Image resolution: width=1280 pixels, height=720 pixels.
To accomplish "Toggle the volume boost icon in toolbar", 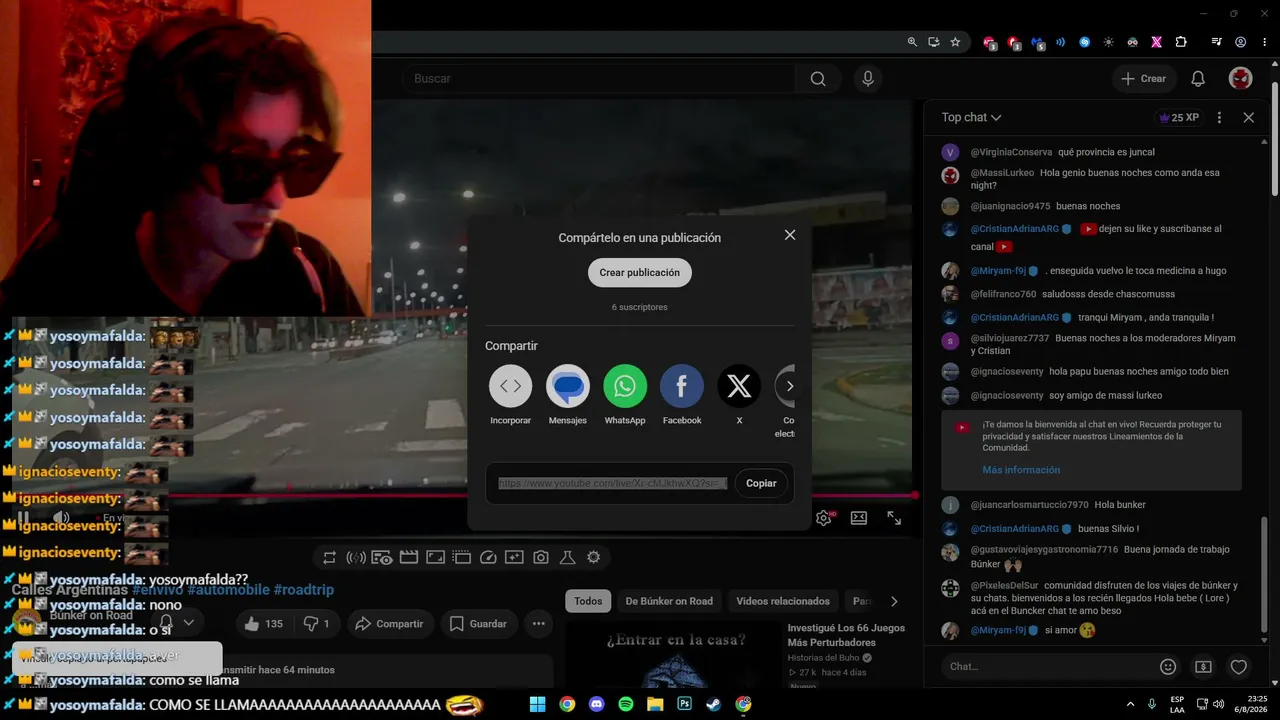I will pyautogui.click(x=356, y=557).
